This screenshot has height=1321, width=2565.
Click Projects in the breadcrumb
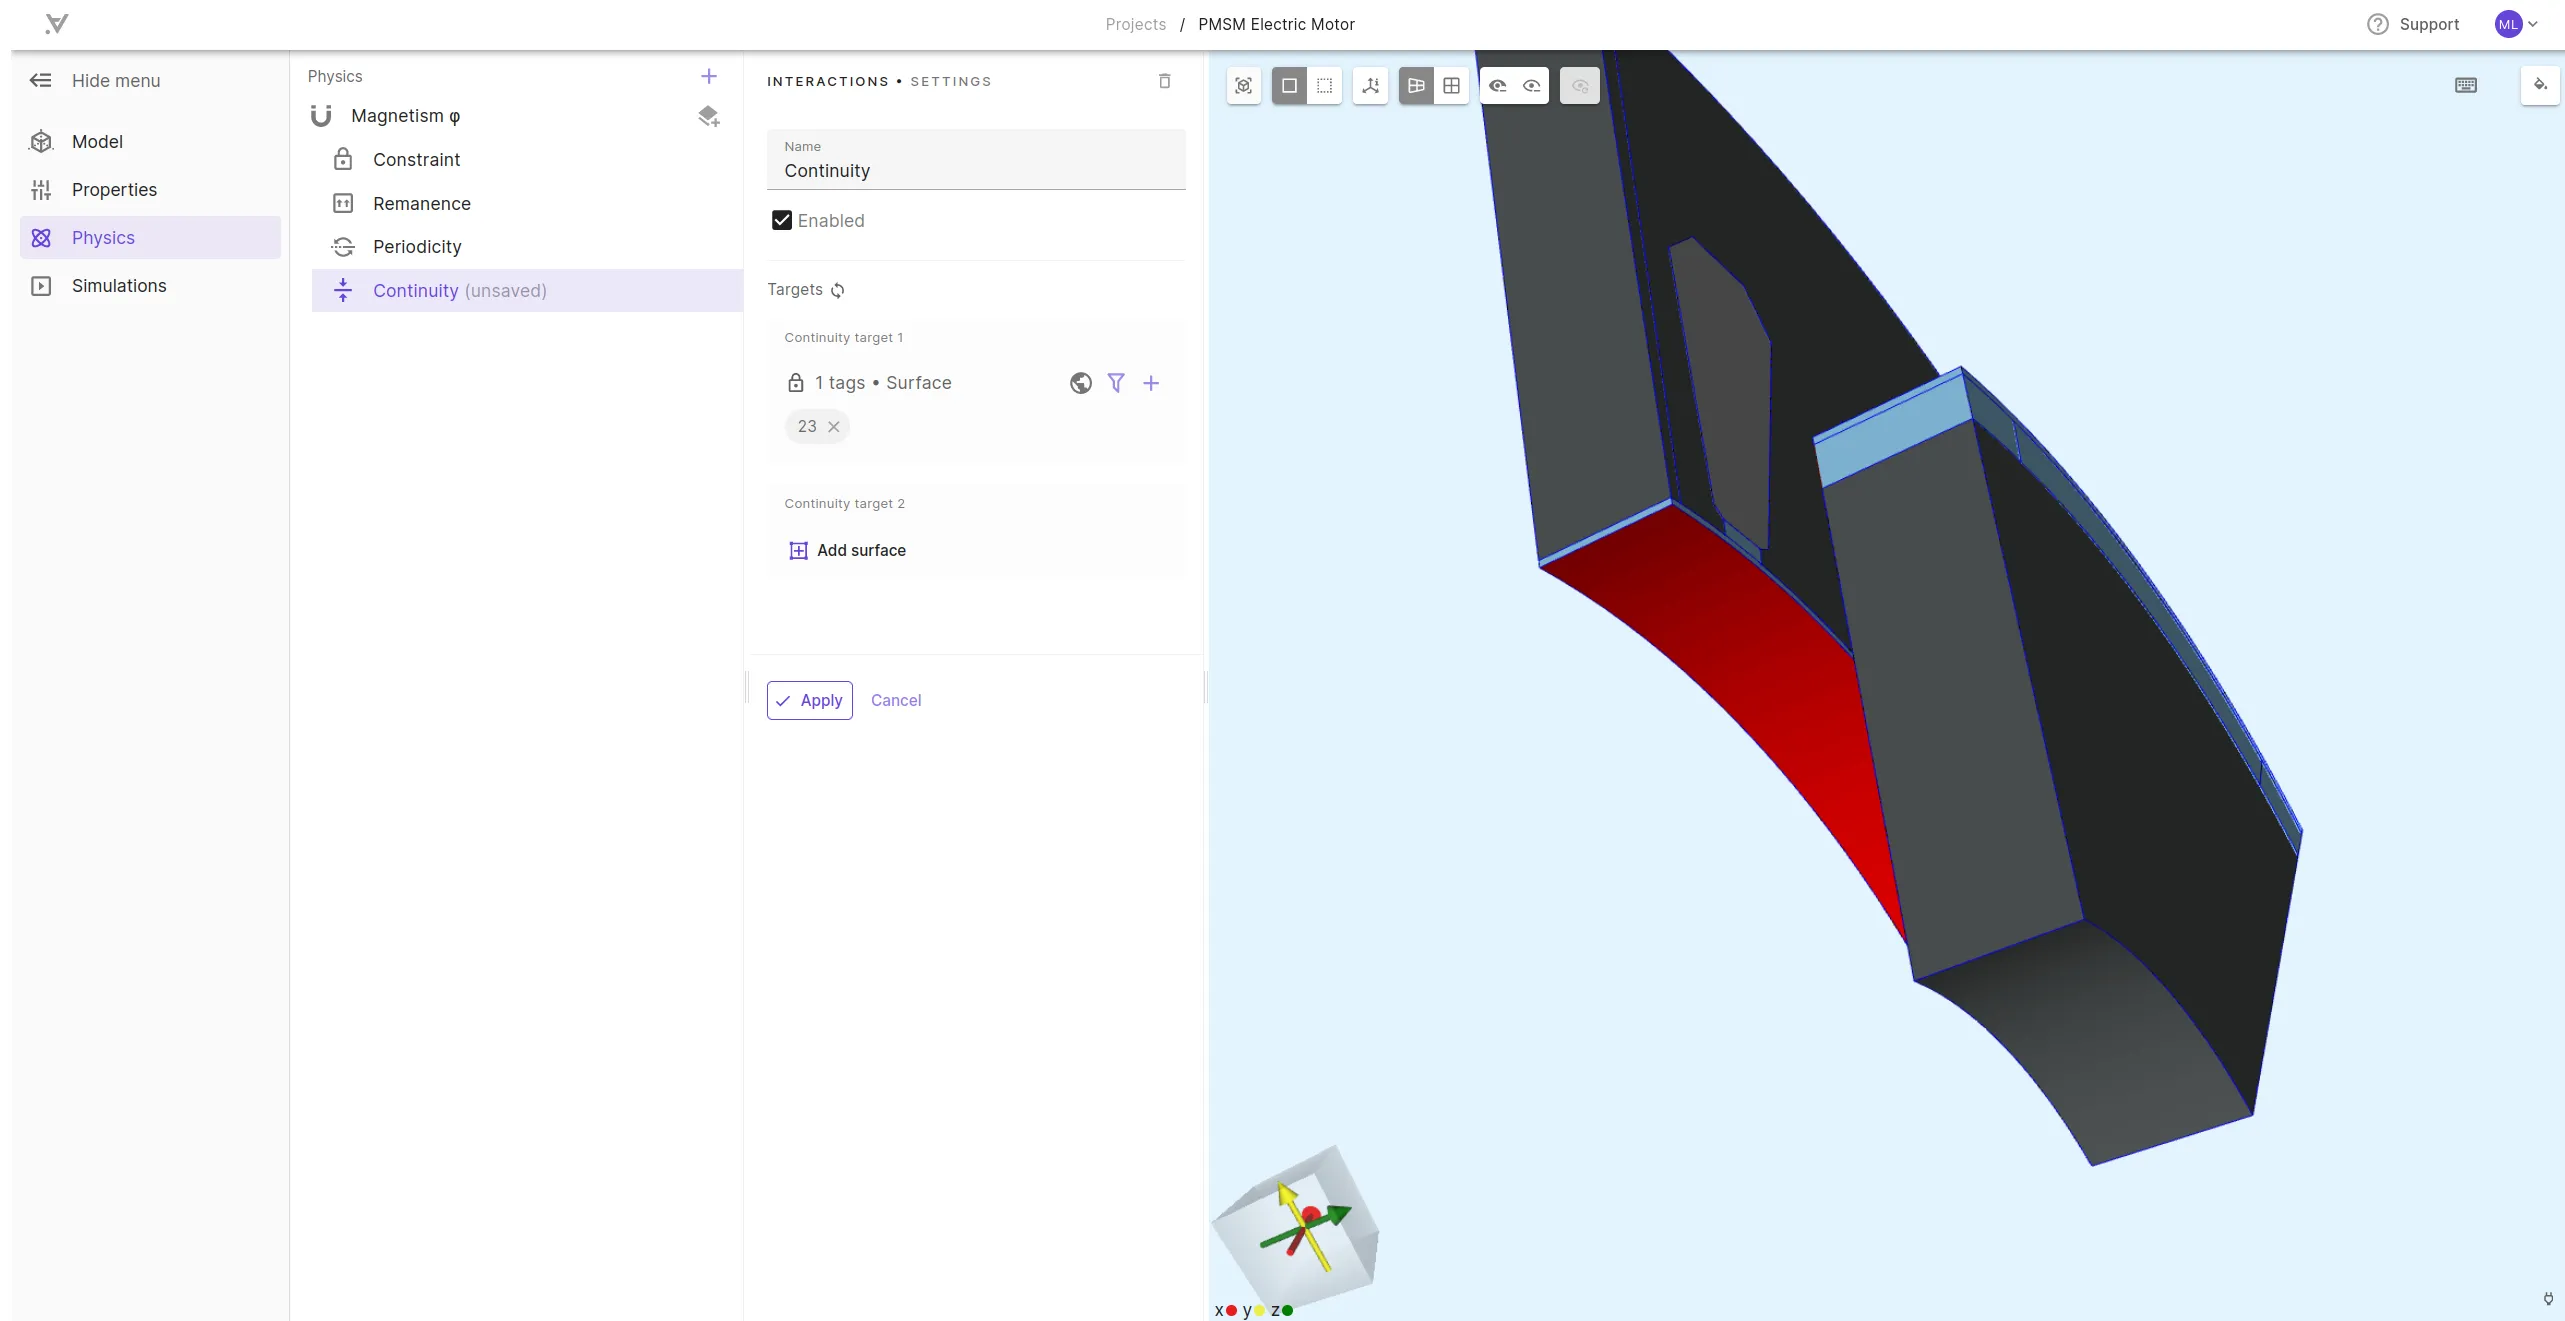point(1136,24)
